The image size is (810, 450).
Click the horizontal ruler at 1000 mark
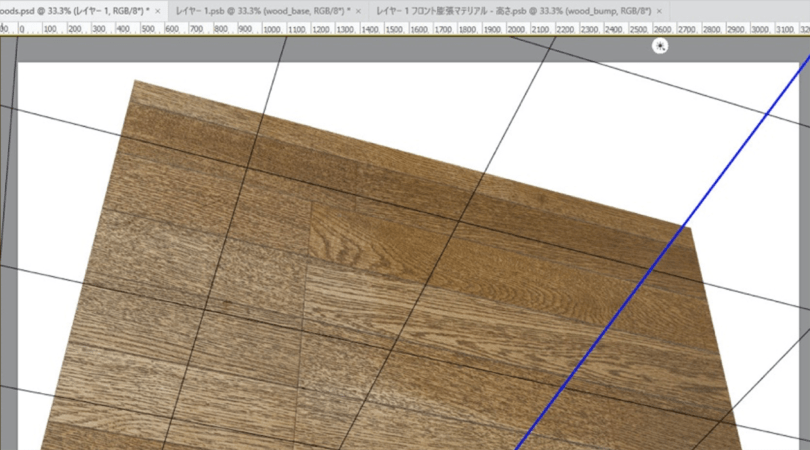(265, 28)
